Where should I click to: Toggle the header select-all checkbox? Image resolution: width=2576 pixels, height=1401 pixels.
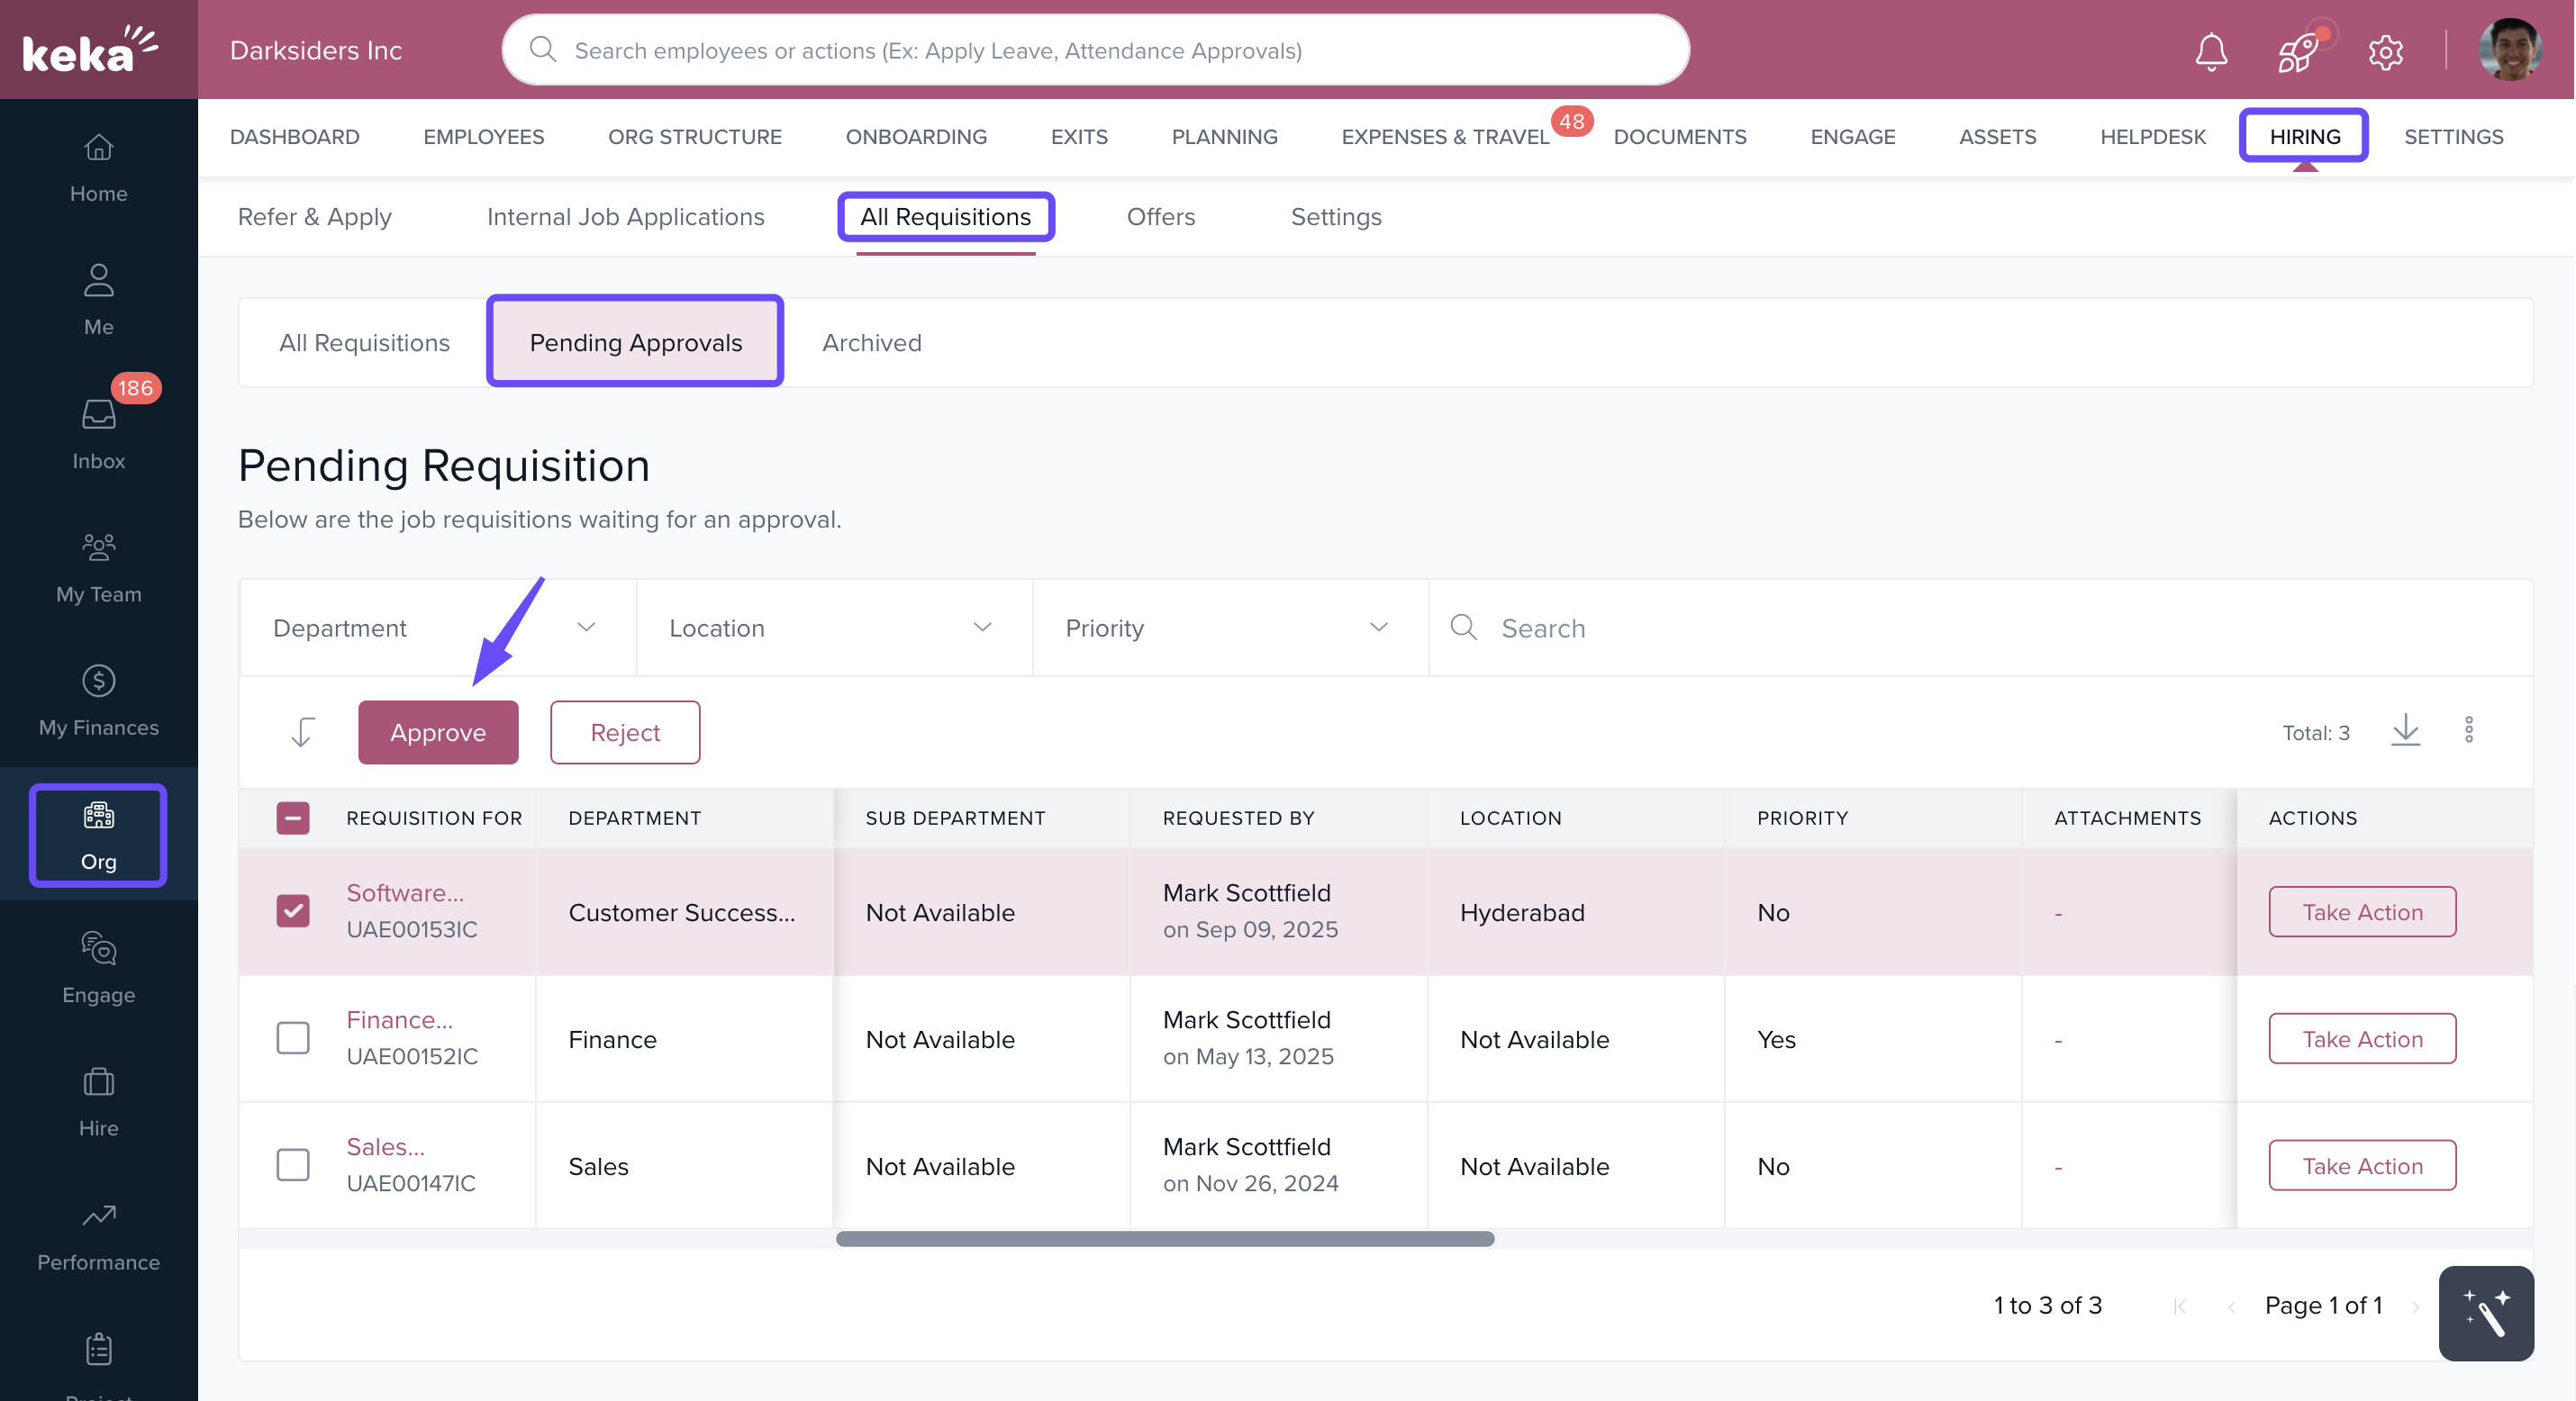point(292,817)
